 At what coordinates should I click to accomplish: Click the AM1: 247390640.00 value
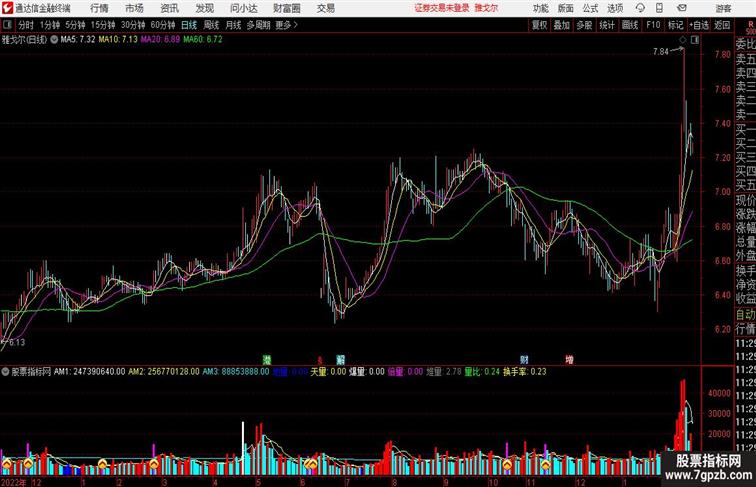click(x=89, y=372)
